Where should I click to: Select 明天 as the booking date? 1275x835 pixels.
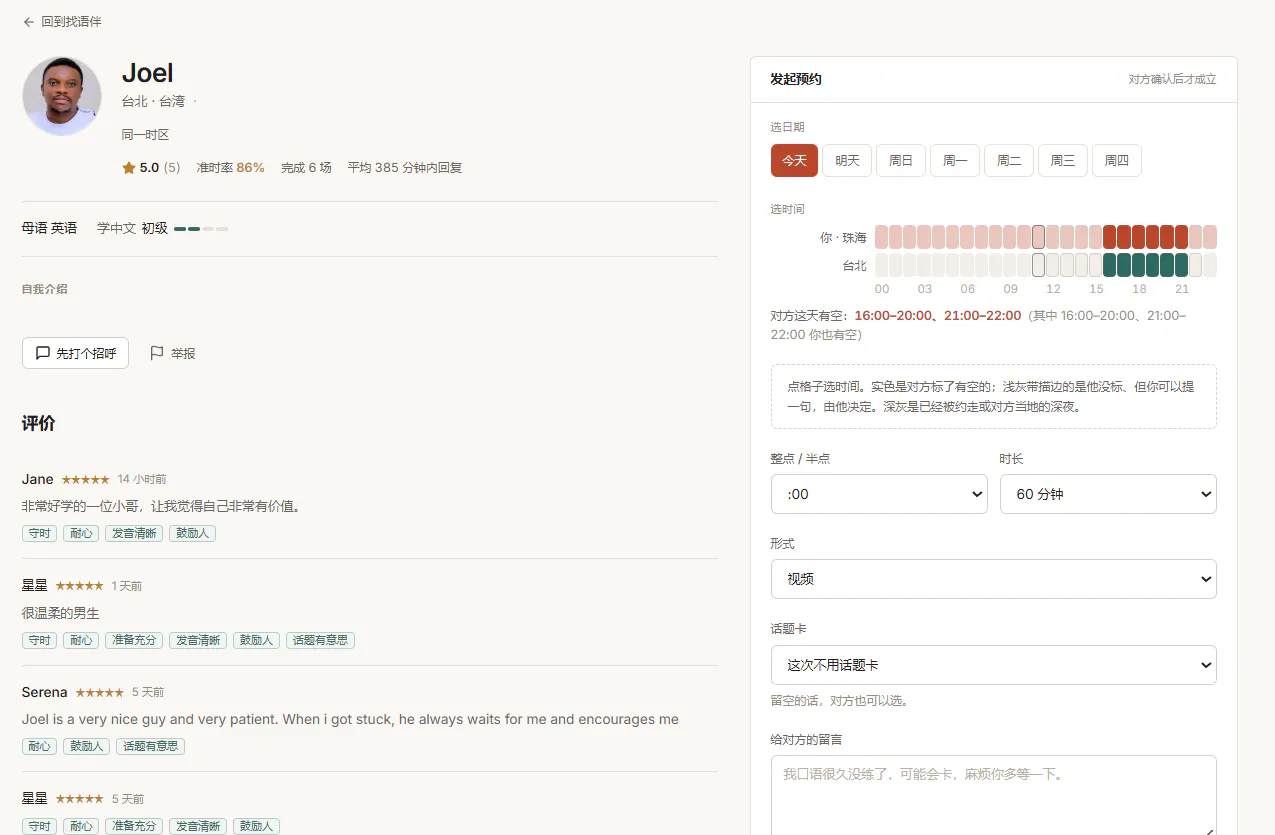pyautogui.click(x=847, y=161)
